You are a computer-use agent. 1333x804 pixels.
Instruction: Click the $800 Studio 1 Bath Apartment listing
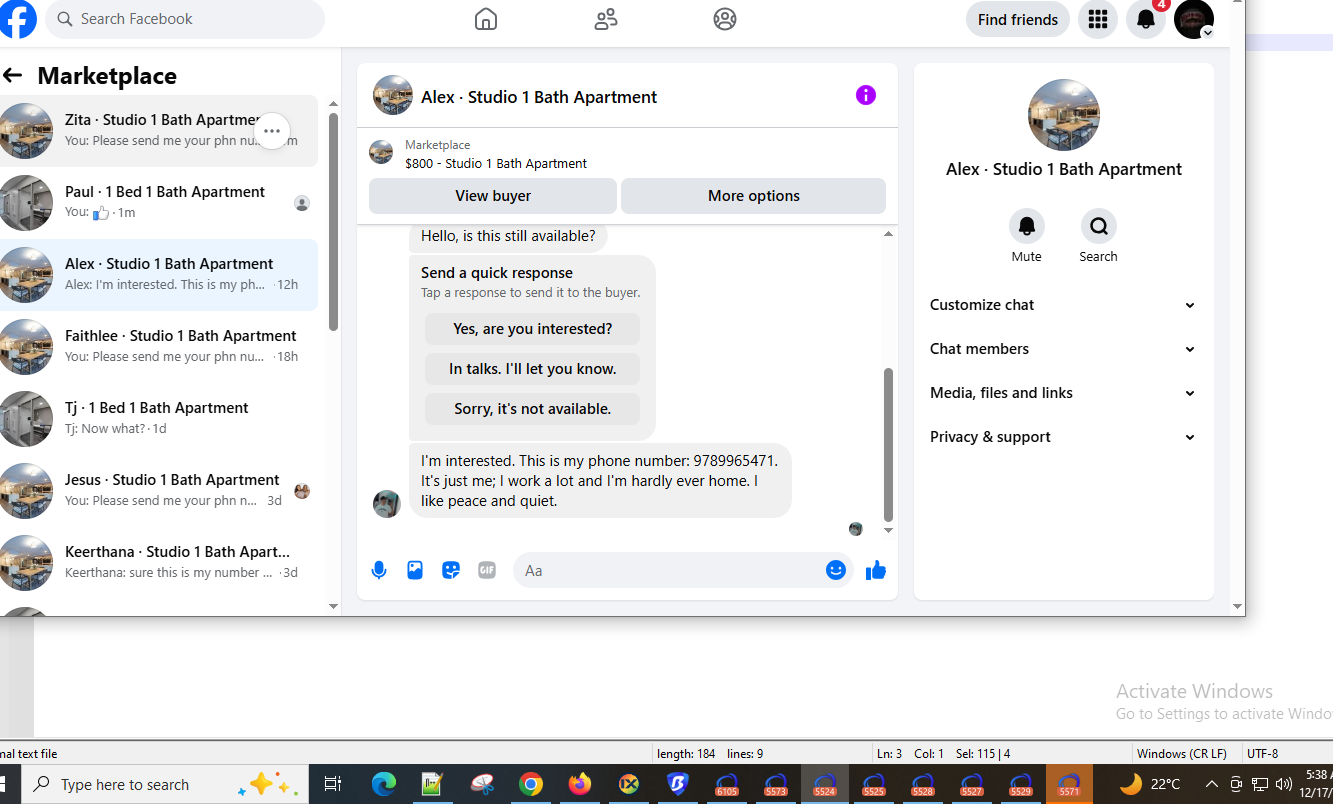496,163
